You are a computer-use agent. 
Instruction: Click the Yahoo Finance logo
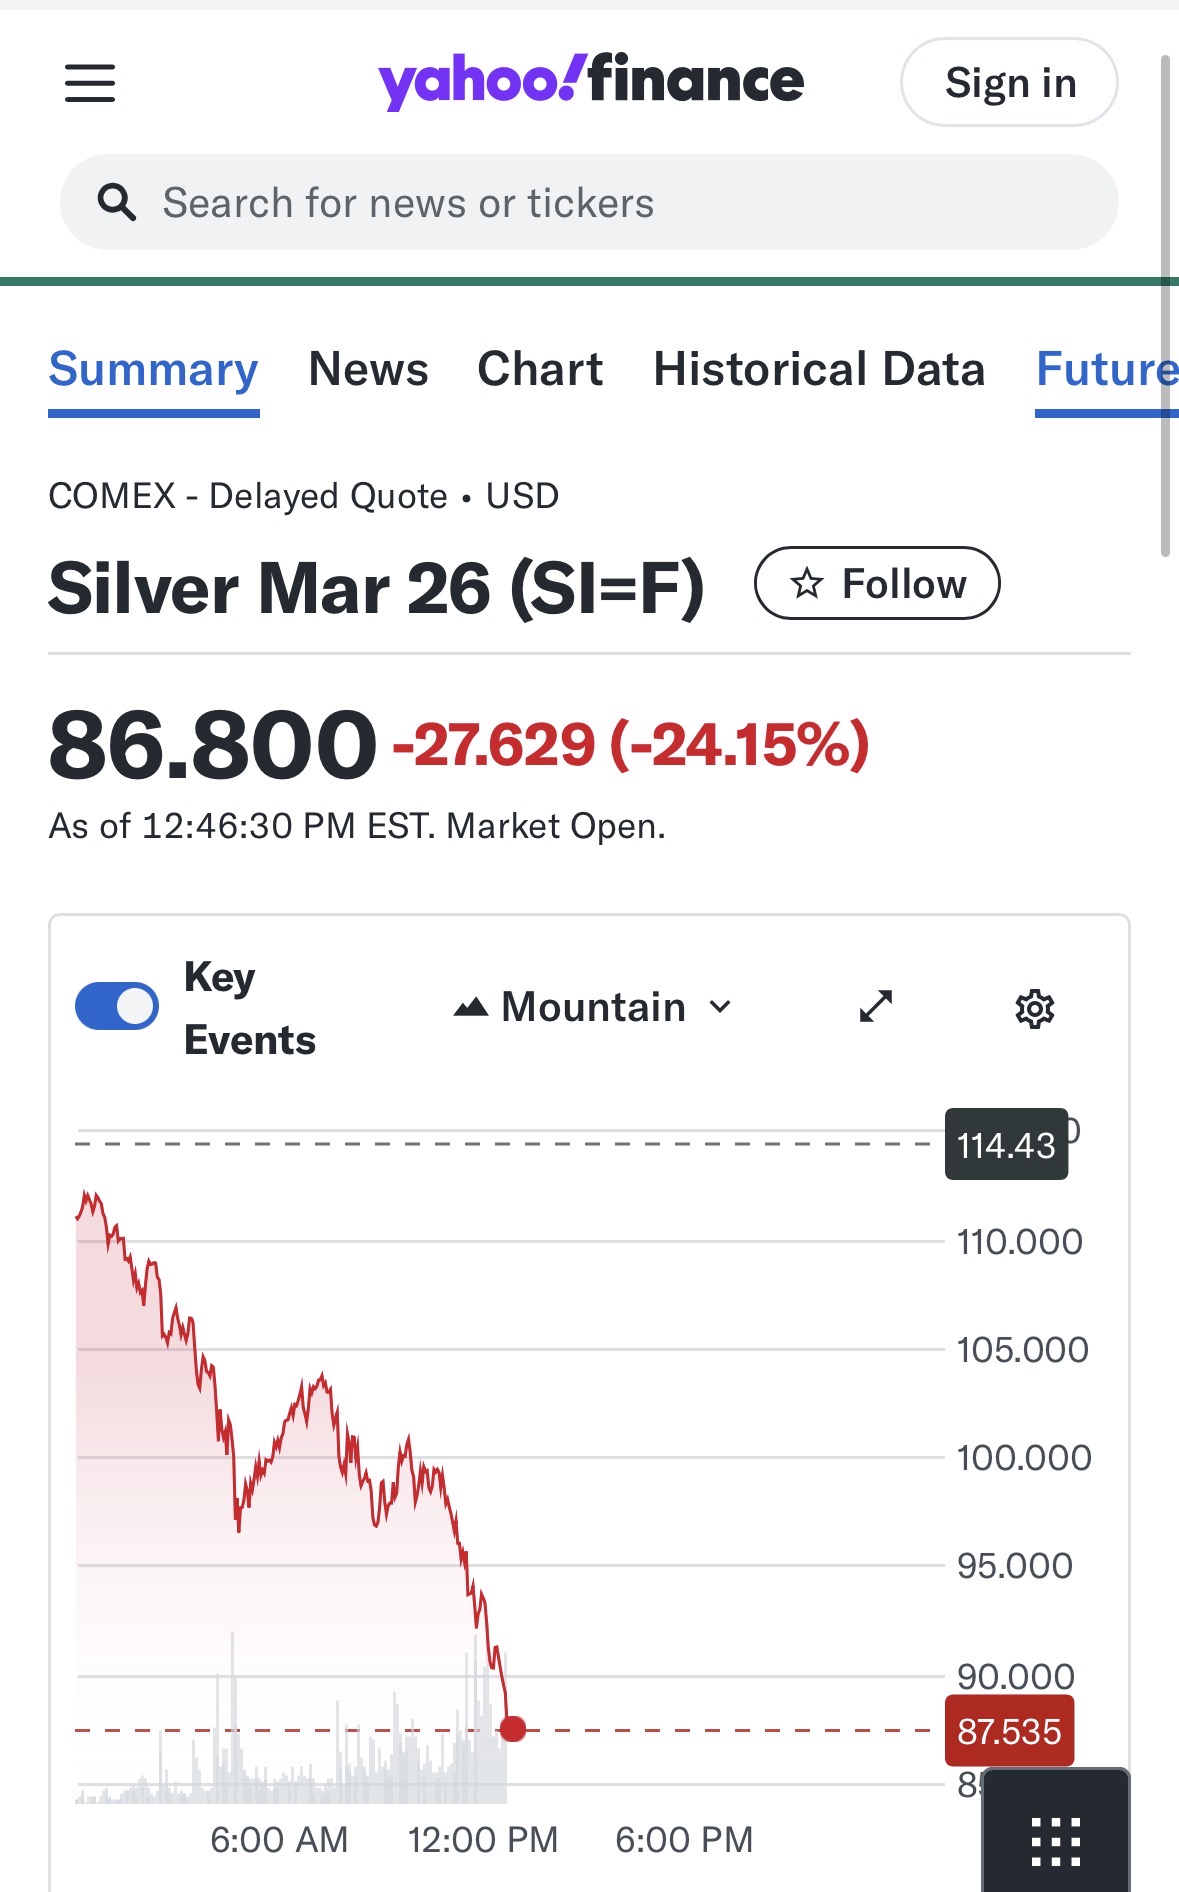591,81
